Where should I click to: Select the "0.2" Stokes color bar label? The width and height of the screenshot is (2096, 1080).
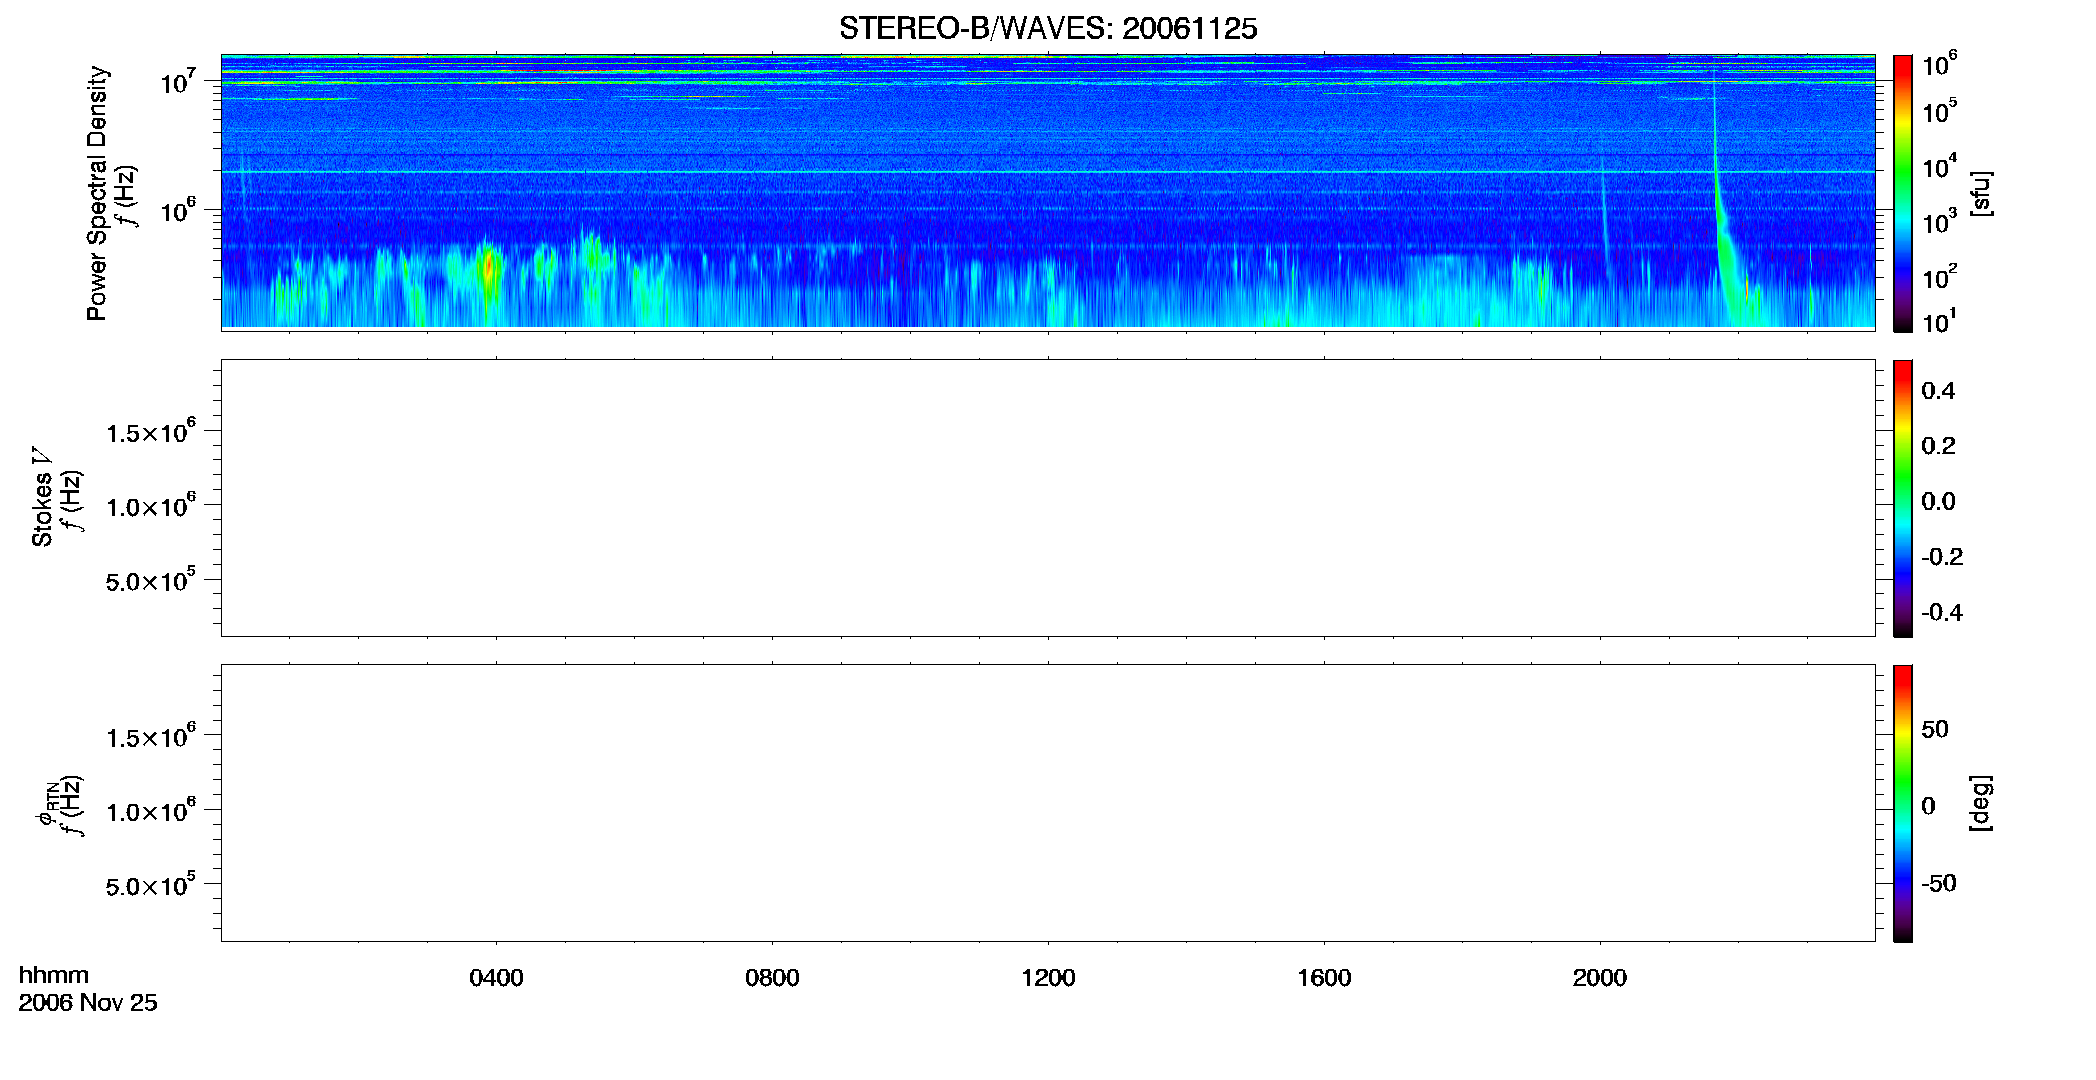point(1938,446)
